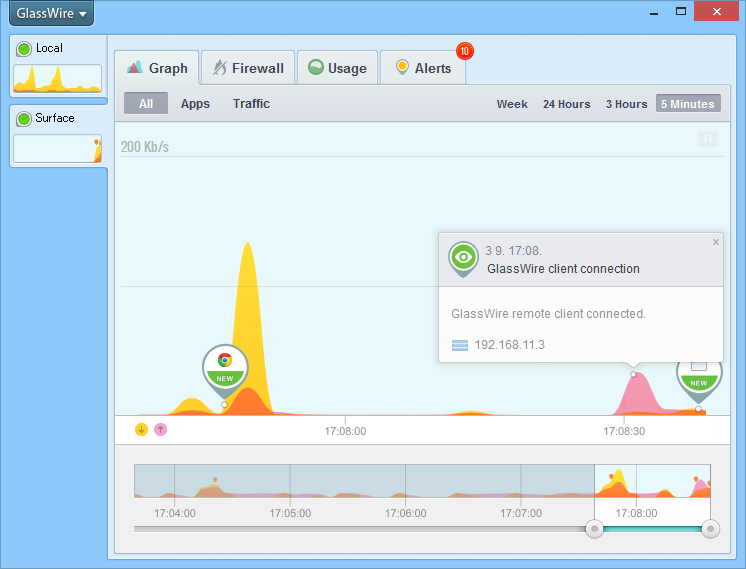Screen dimensions: 746x569
Task: Set graph range to 5 Minutes
Action: (688, 103)
